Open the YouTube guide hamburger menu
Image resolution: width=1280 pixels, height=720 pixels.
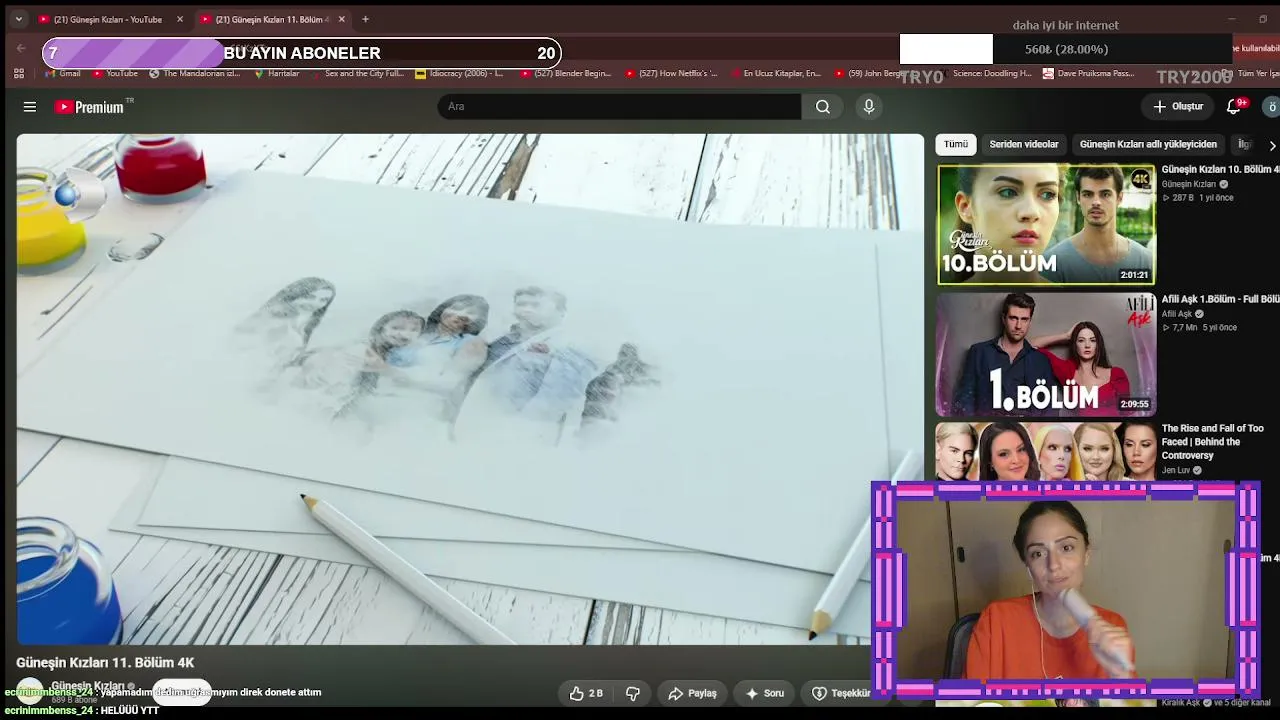click(30, 107)
